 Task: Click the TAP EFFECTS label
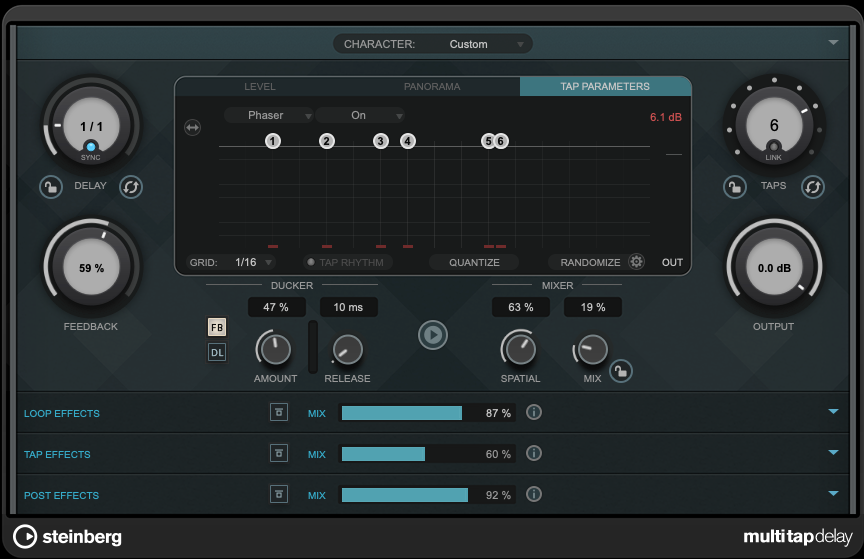pyautogui.click(x=57, y=454)
